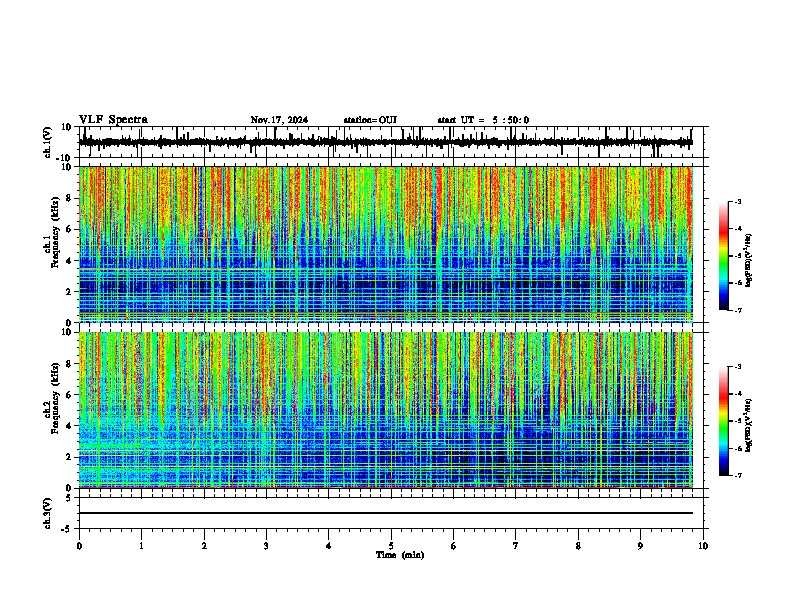This screenshot has height=612, width=792.
Task: Click the ch.1 color scale log(PSD) unit label
Action: pyautogui.click(x=749, y=261)
